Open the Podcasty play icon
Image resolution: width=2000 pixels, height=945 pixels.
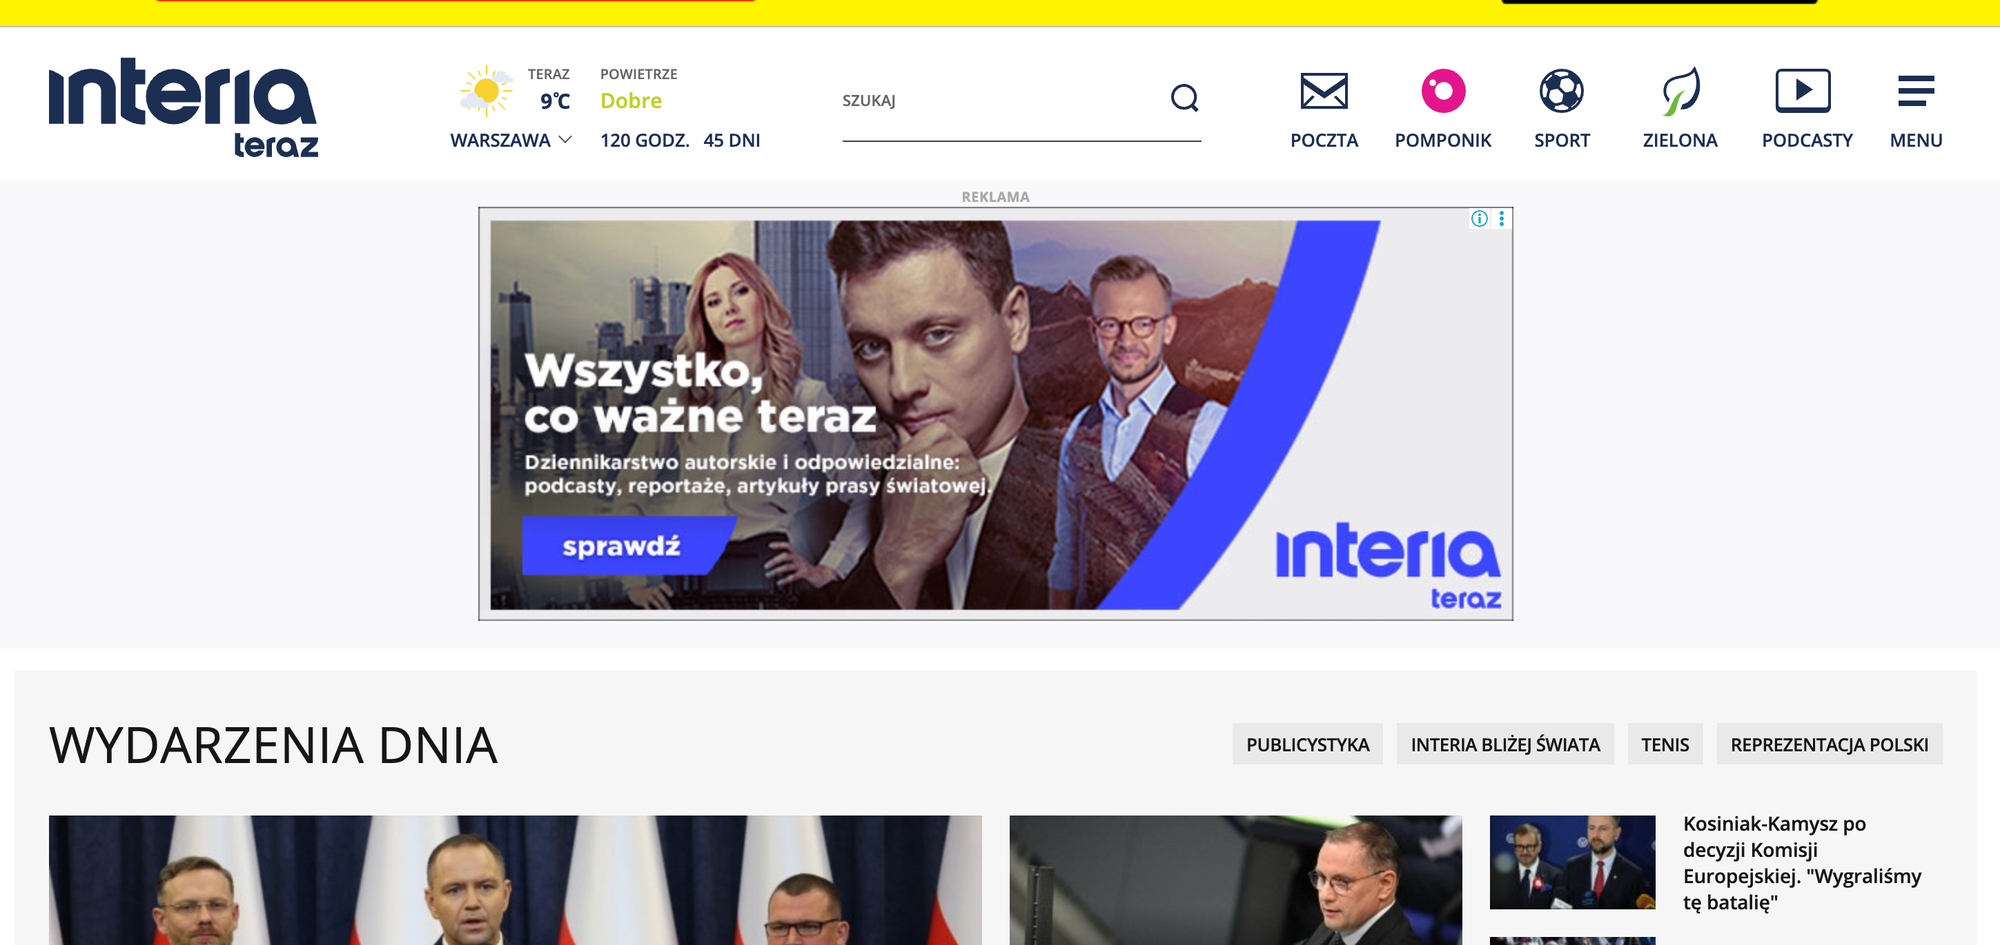[x=1803, y=91]
